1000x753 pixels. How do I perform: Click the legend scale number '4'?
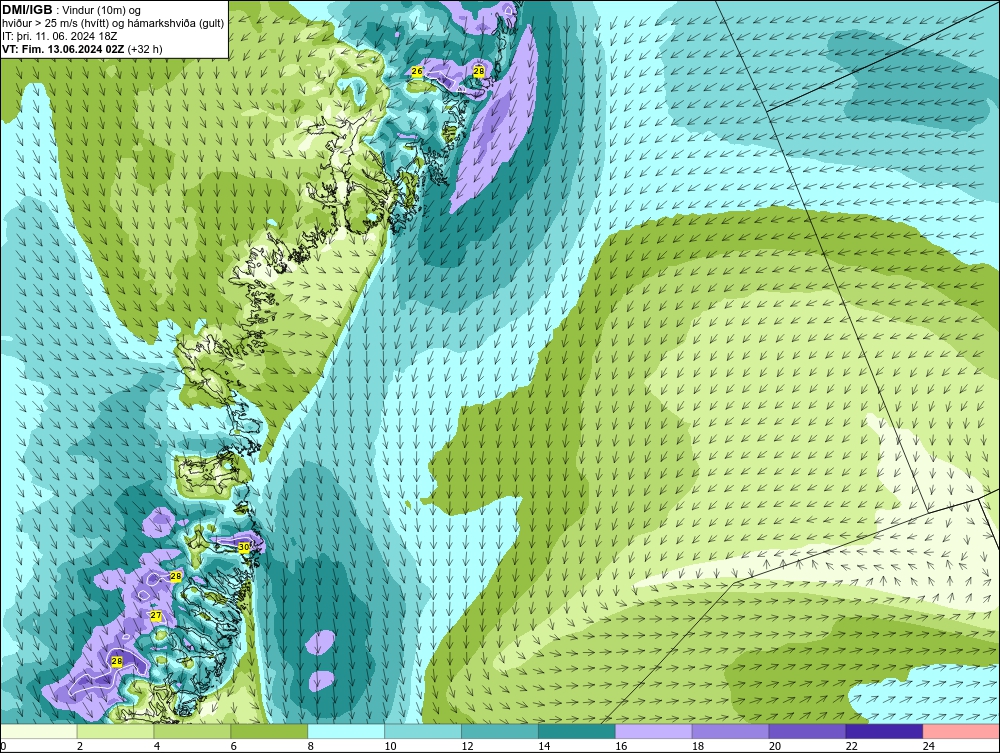[157, 746]
